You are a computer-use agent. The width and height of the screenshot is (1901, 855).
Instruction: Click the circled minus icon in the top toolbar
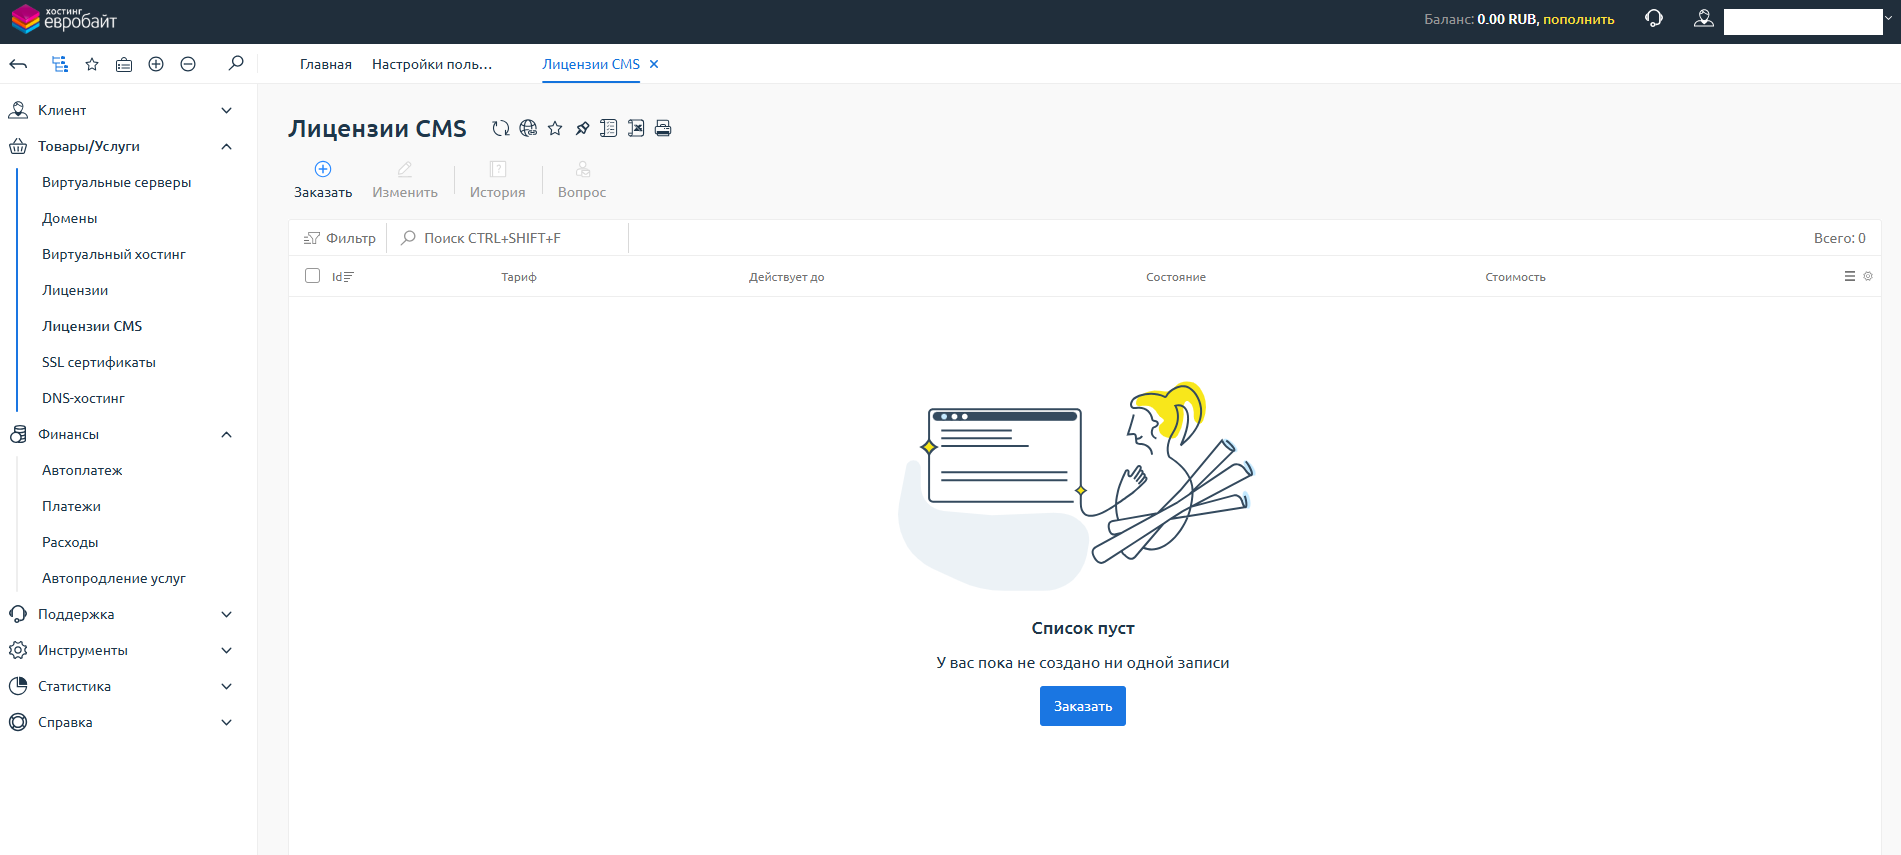pyautogui.click(x=188, y=64)
